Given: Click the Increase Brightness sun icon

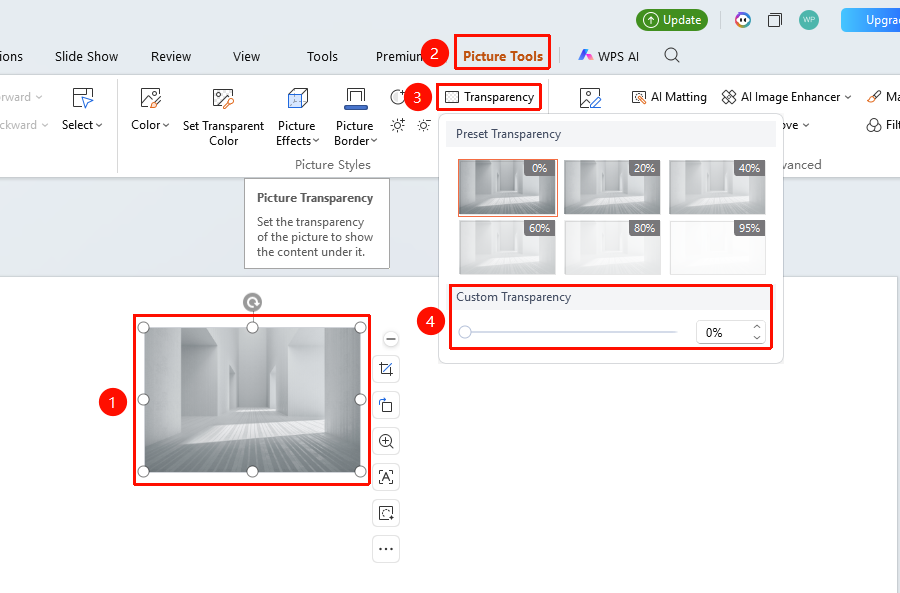Looking at the screenshot, I should (397, 125).
